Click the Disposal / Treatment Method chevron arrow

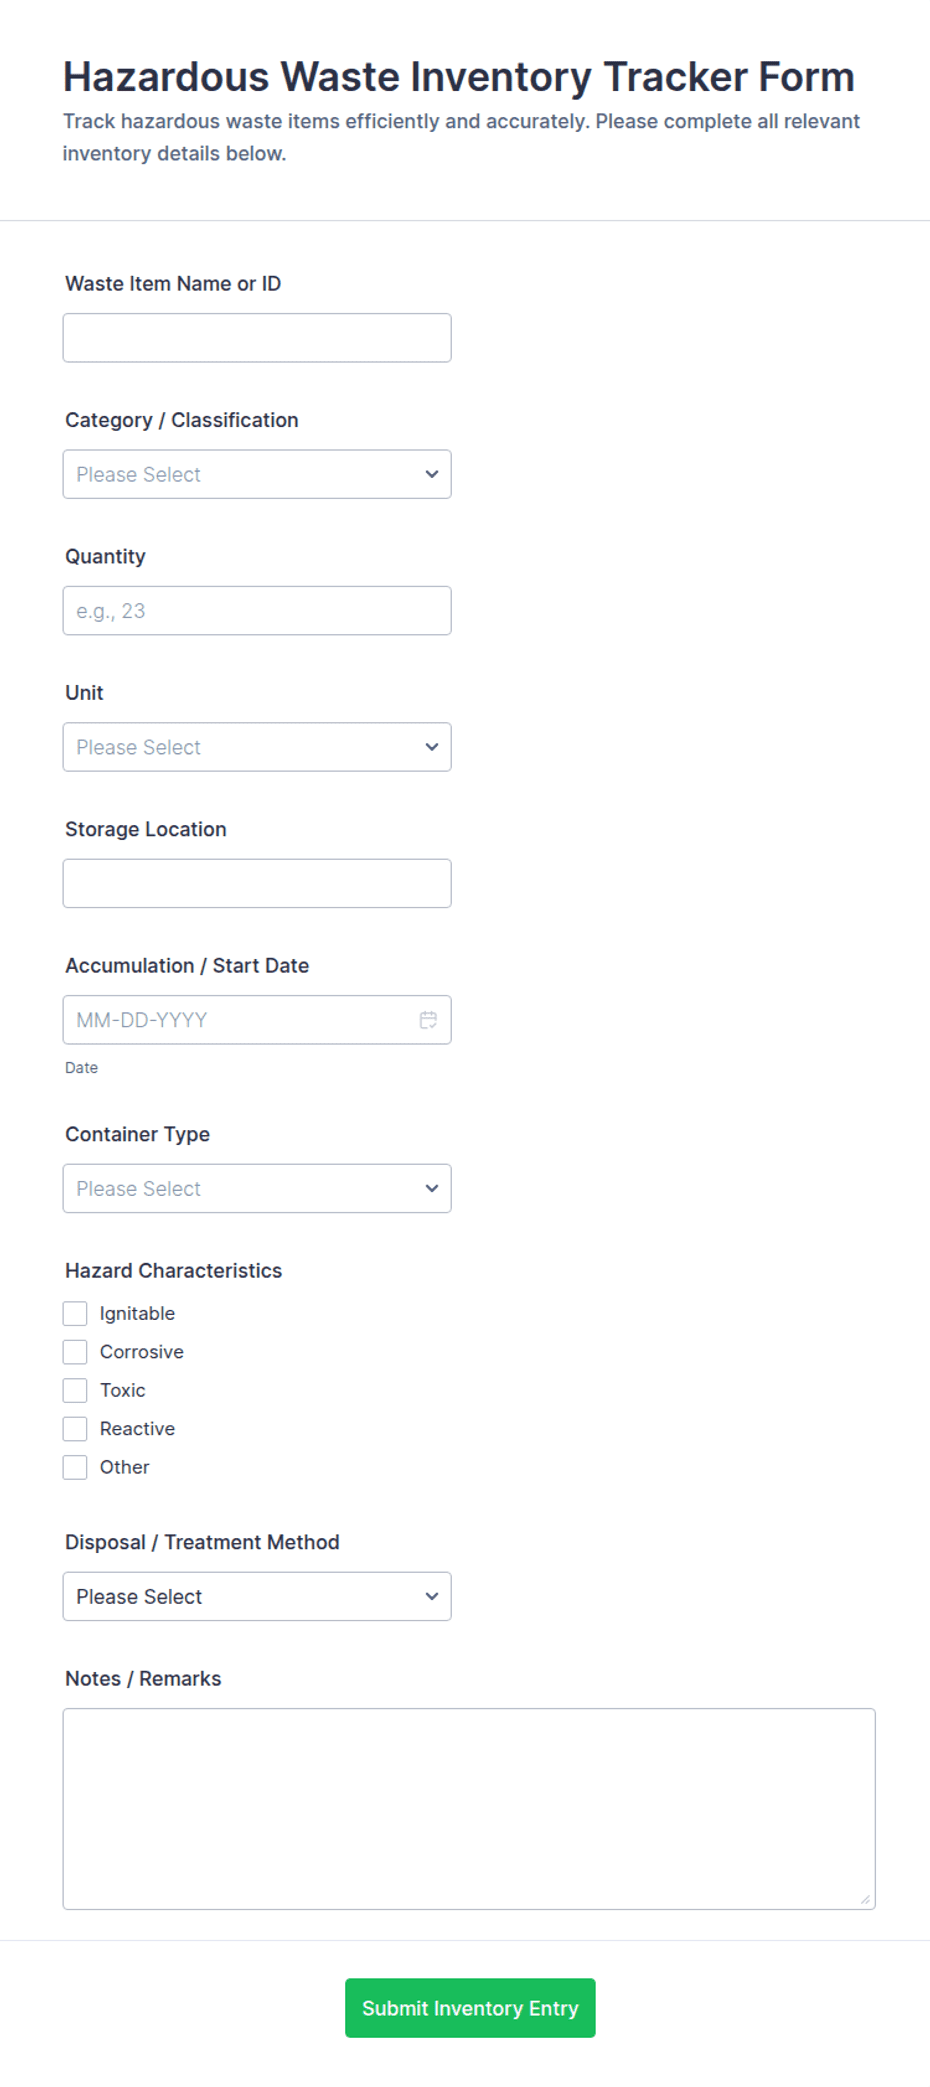(x=432, y=1596)
